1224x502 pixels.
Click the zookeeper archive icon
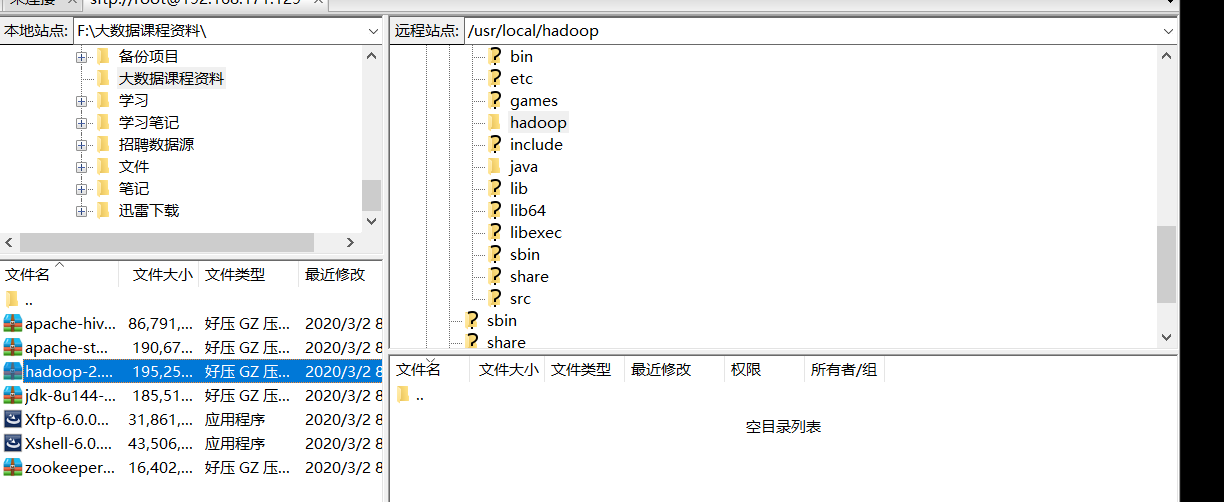pyautogui.click(x=12, y=467)
